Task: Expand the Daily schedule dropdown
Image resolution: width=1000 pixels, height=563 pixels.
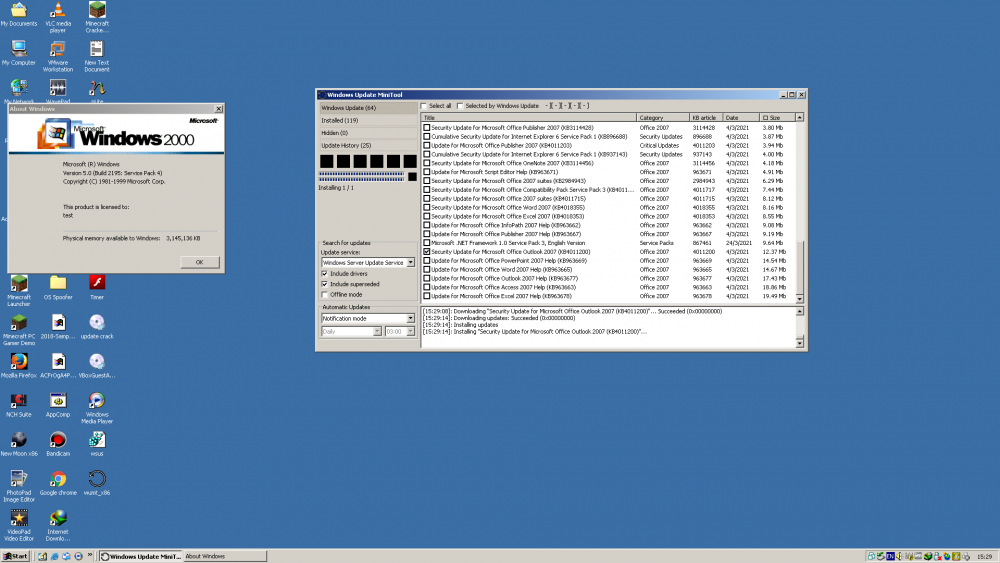Action: (377, 332)
